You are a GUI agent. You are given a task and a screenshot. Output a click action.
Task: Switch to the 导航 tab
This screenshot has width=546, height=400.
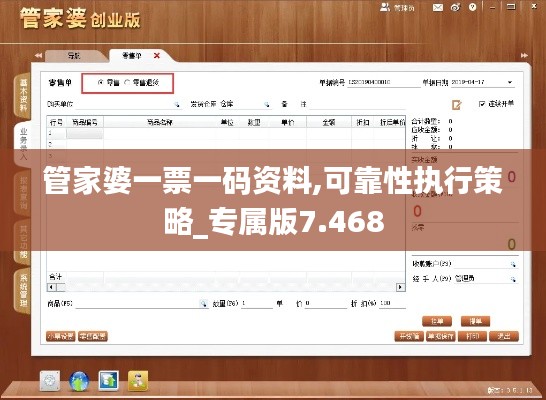point(74,56)
